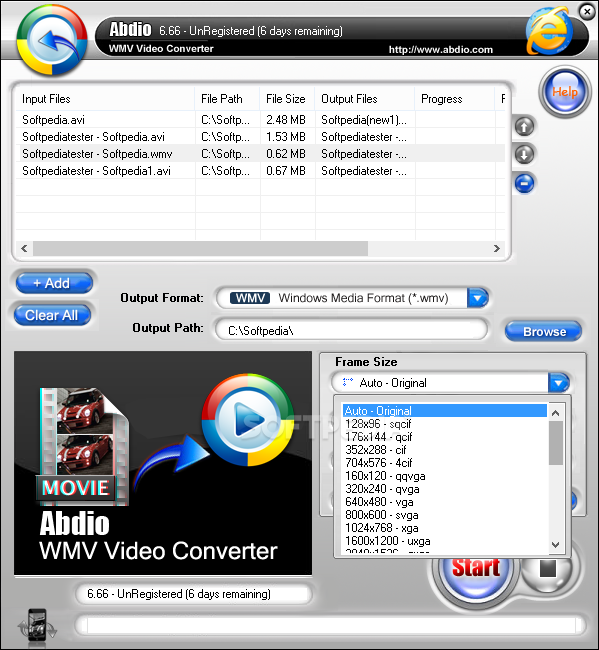Click the Input Files column header
The width and height of the screenshot is (599, 650).
click(105, 99)
